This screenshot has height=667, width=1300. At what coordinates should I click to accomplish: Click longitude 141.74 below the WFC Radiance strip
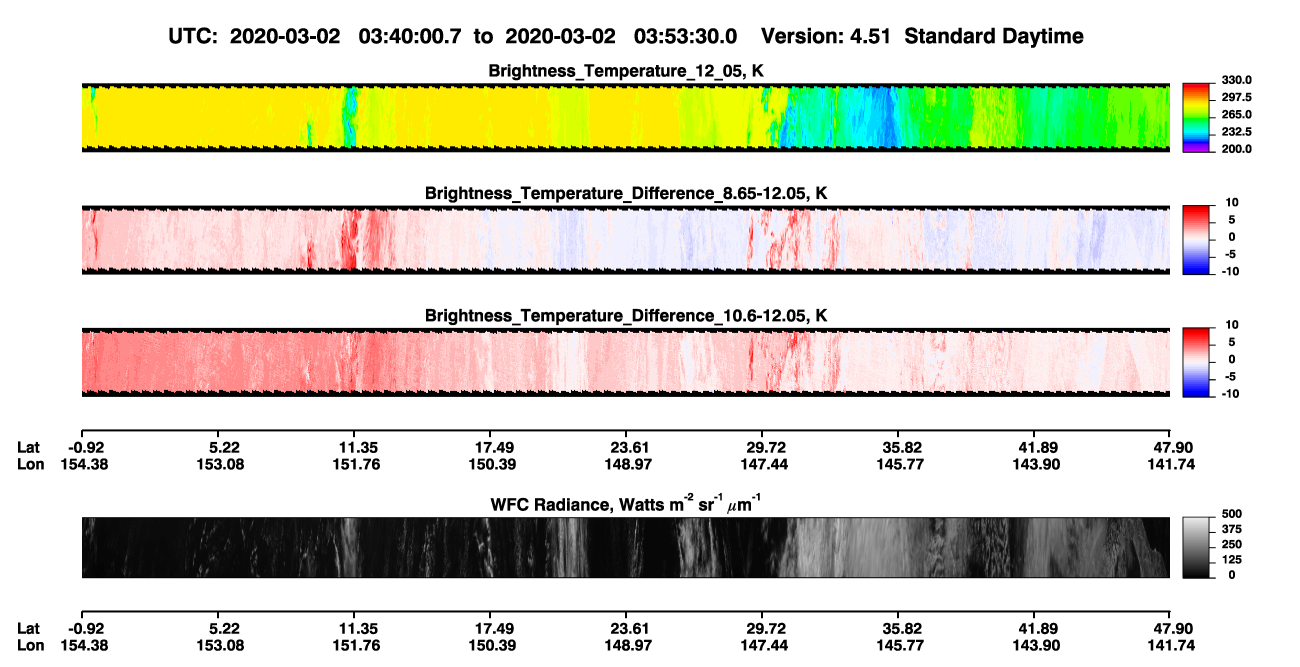tap(1170, 645)
